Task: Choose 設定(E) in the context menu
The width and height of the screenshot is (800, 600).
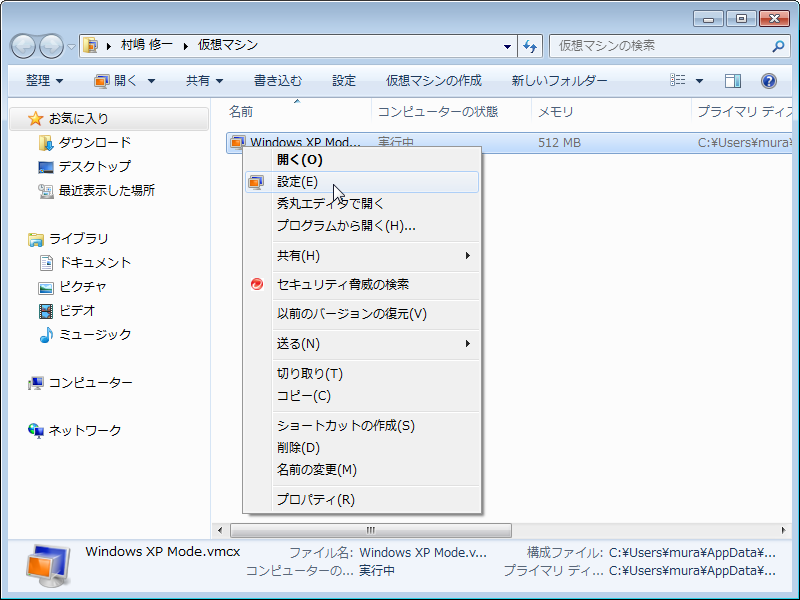Action: click(x=362, y=182)
